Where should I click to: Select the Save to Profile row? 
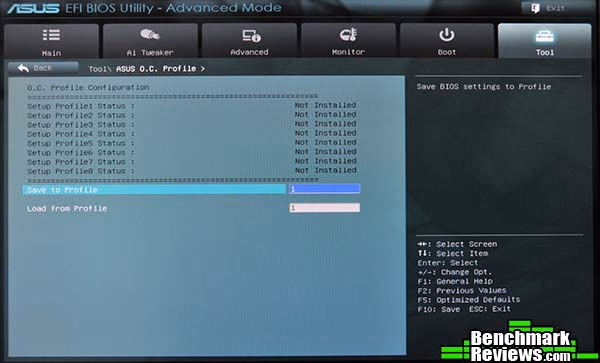coord(154,189)
